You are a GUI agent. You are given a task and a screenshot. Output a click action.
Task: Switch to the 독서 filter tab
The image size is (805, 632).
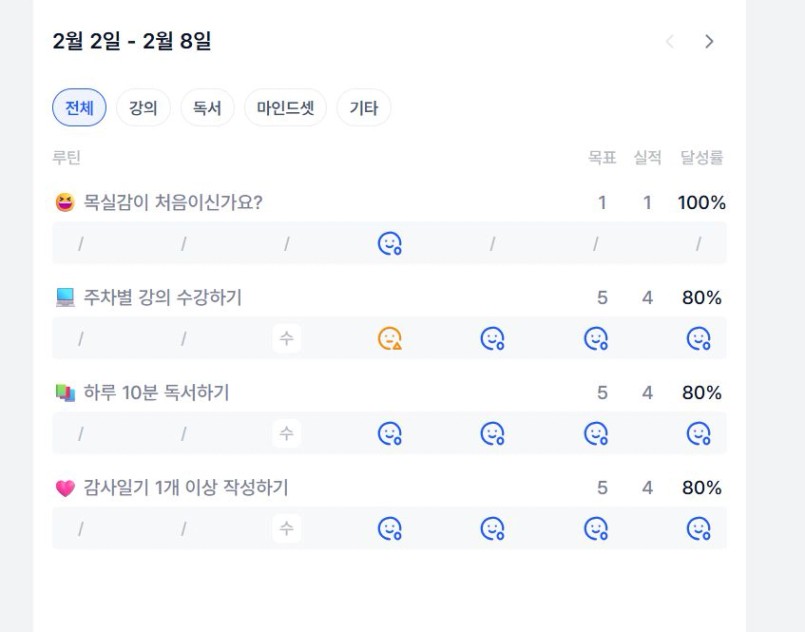(x=207, y=108)
